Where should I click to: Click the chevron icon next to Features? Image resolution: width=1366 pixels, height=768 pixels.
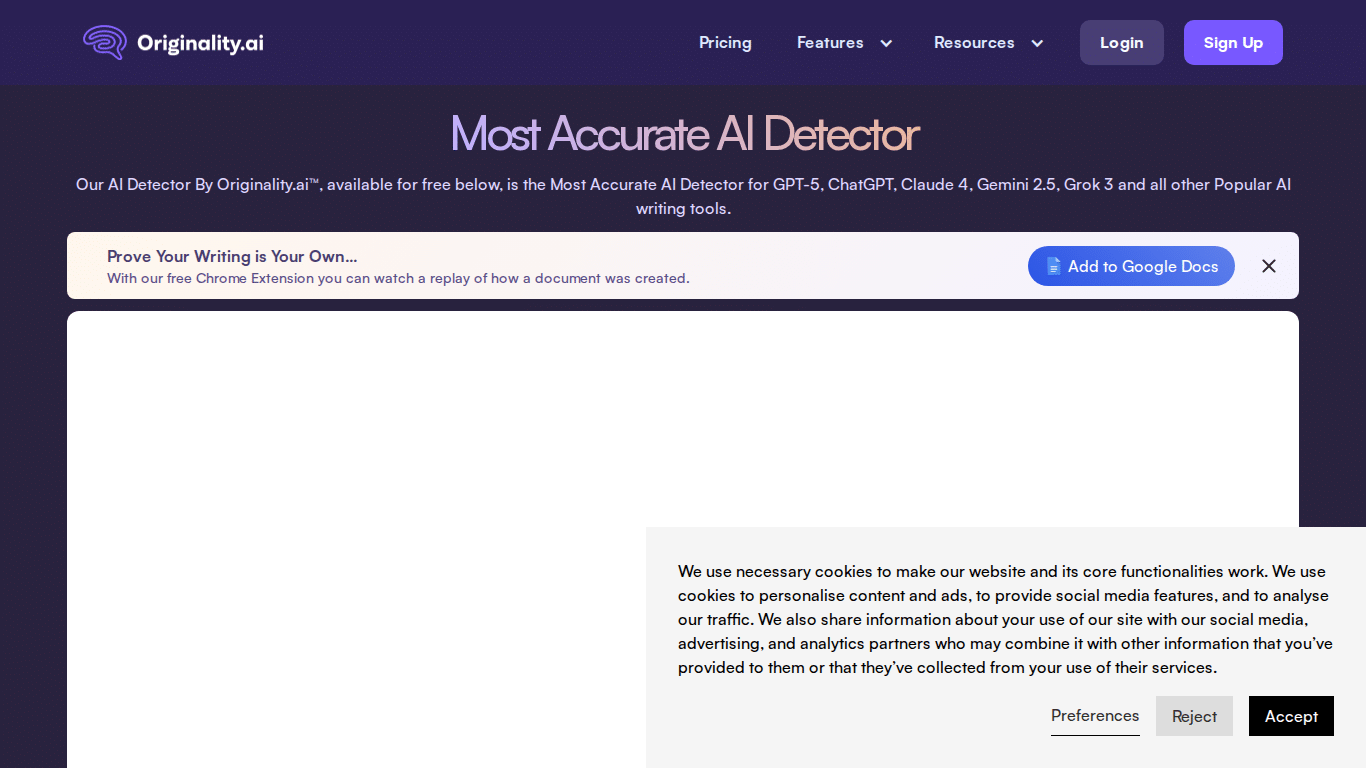885,43
